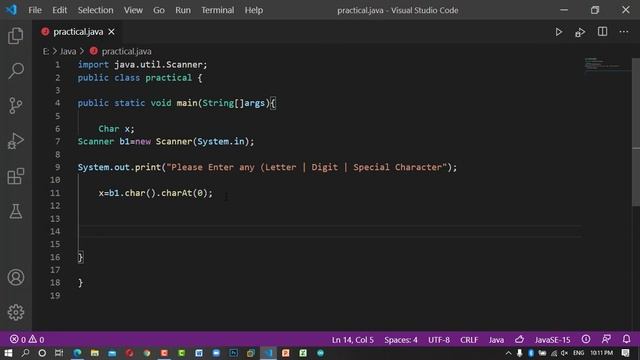Open Task View on taskbar

point(59,353)
